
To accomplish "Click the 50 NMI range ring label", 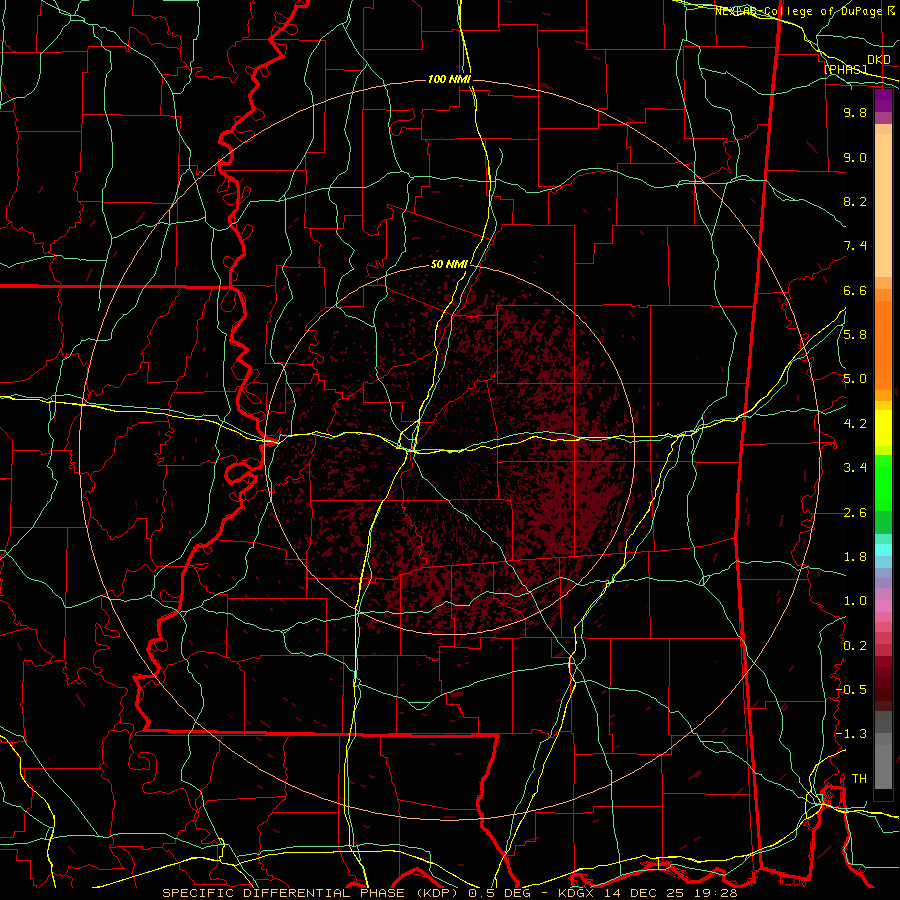I will 449,265.
